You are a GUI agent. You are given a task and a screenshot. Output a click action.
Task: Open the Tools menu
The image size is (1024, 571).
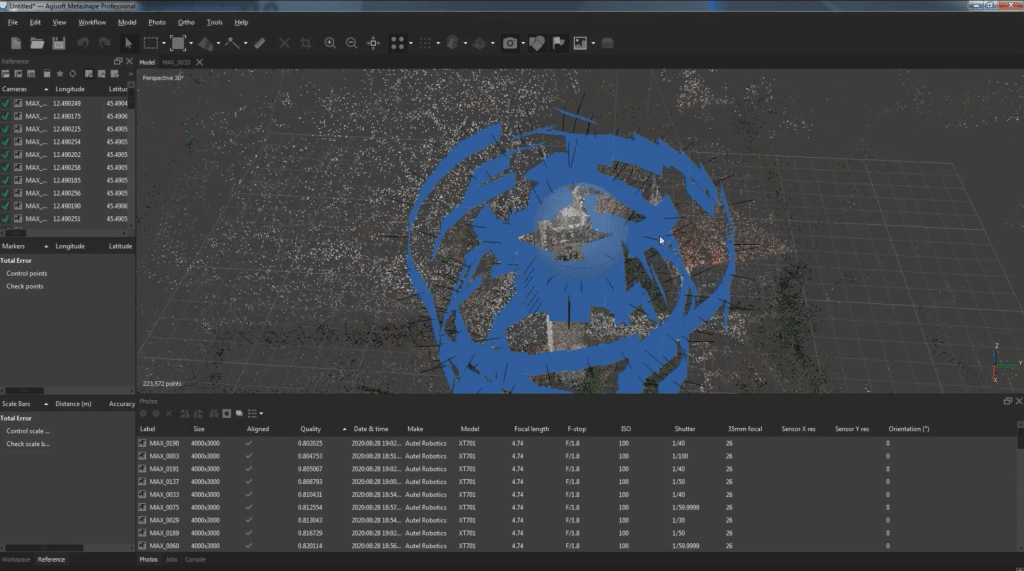[214, 22]
